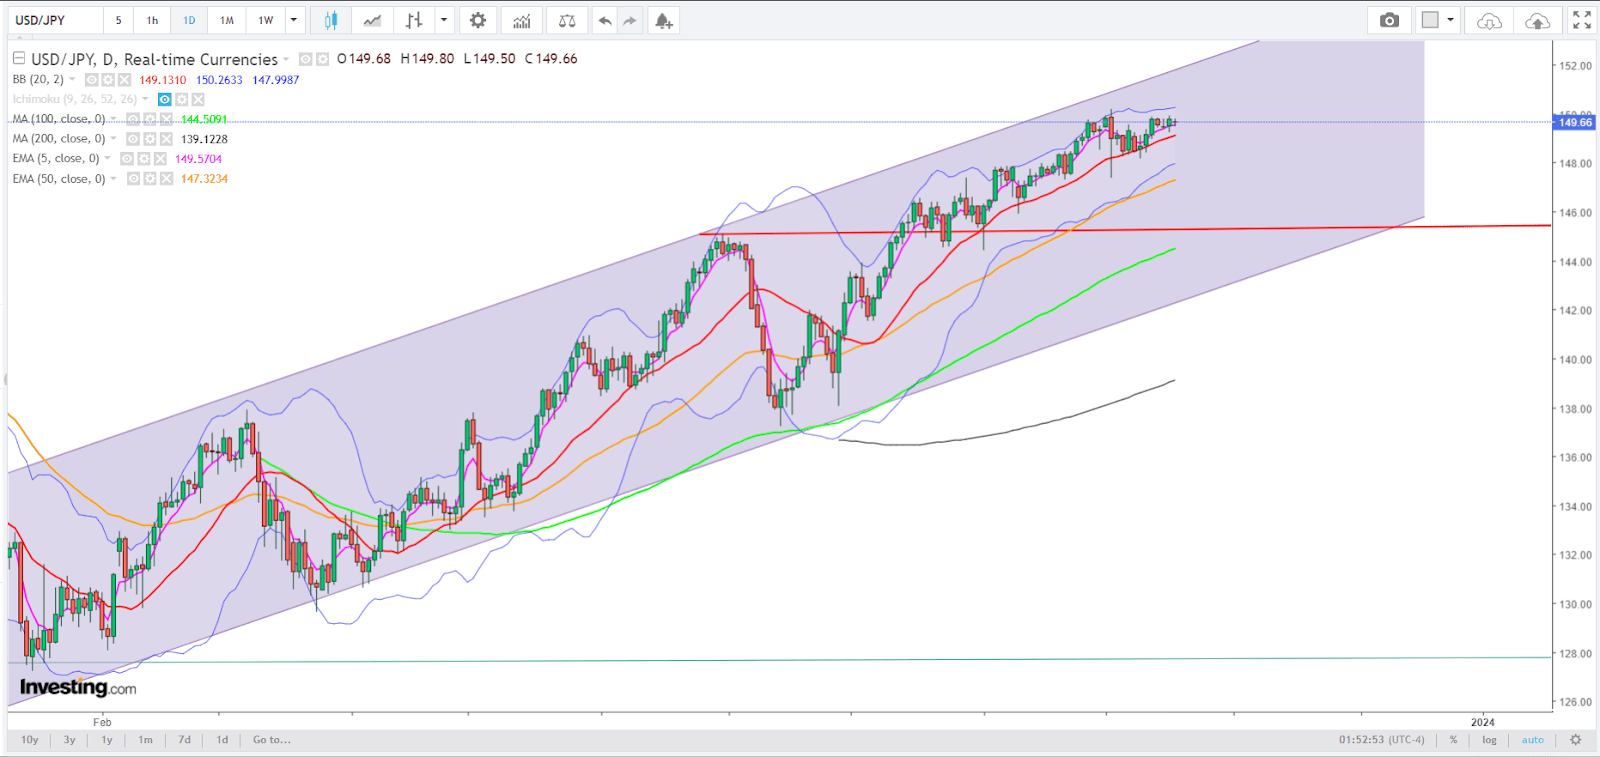The width and height of the screenshot is (1600, 757).
Task: Take a chart snapshot with the camera icon
Action: 1389,20
